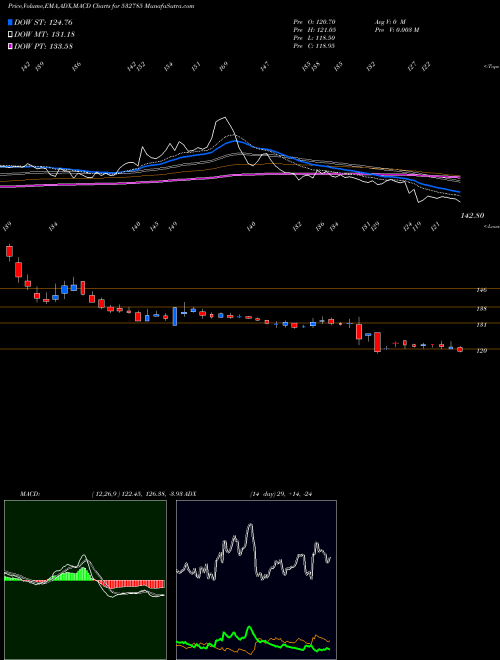
Task: Click the ADX '(14 day) 29, +14, -24' readout
Action: click(x=280, y=494)
